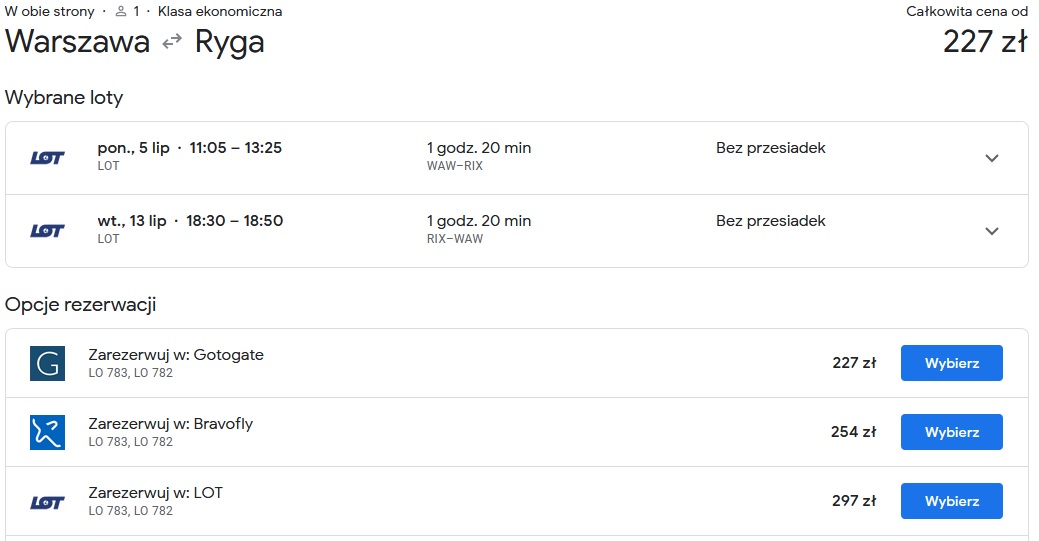Screen dimensions: 1039x541
Task: Click the Klasa ekonomiczna label
Action: 220,11
